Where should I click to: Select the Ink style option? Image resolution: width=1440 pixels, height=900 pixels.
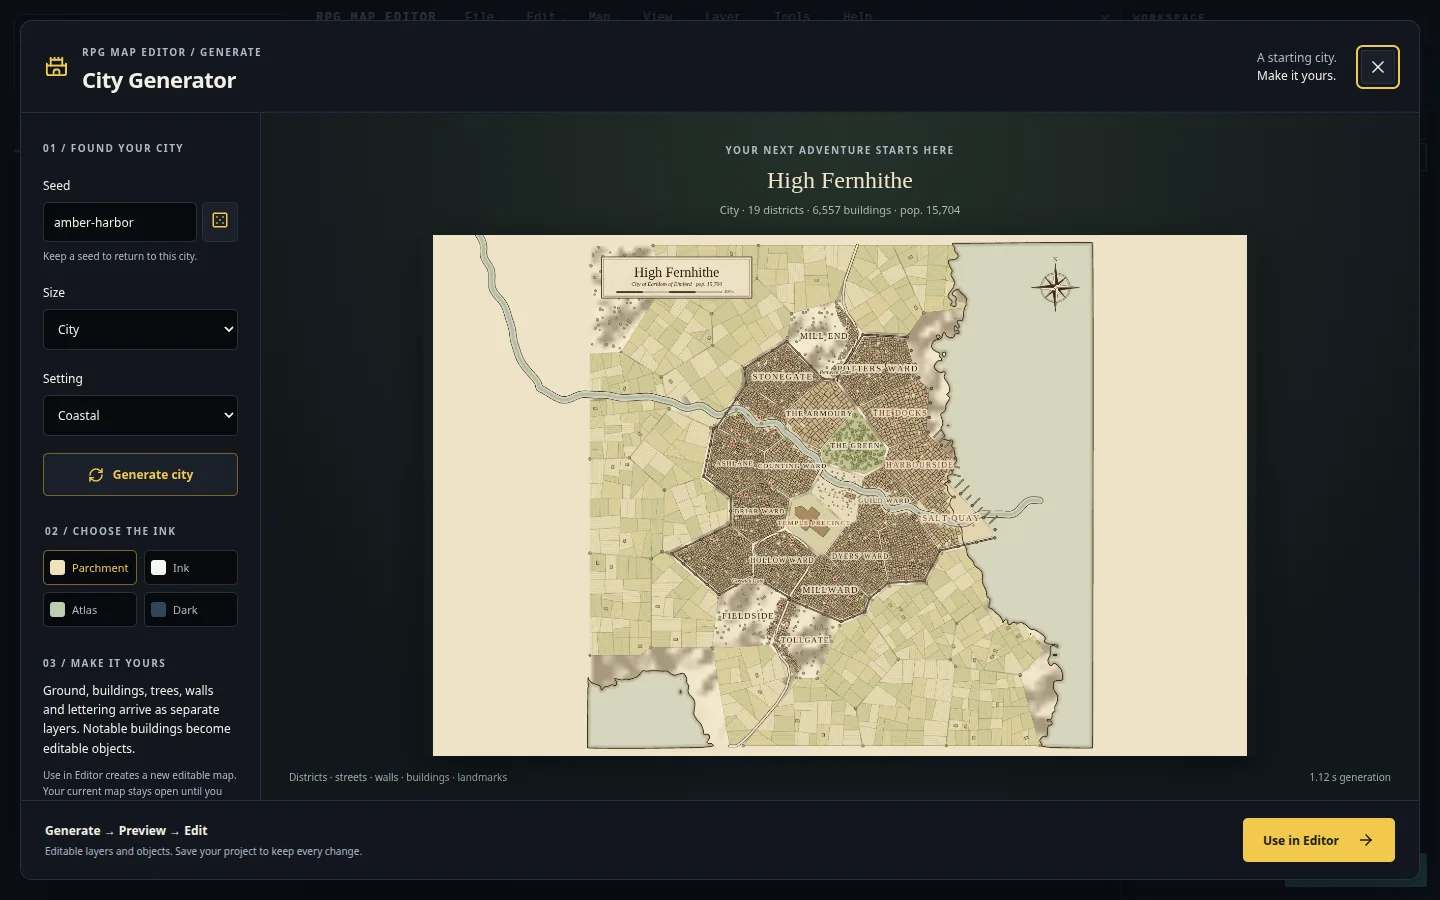[x=191, y=568]
